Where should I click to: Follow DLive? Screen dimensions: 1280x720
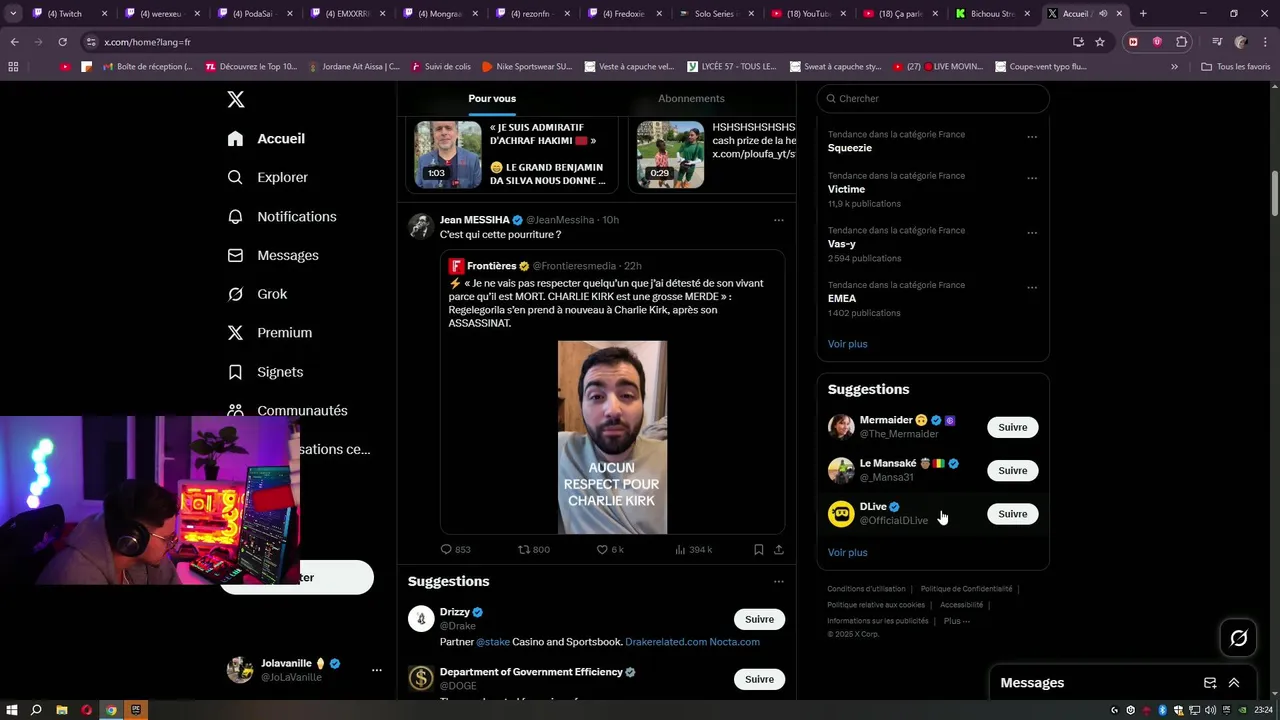1012,514
